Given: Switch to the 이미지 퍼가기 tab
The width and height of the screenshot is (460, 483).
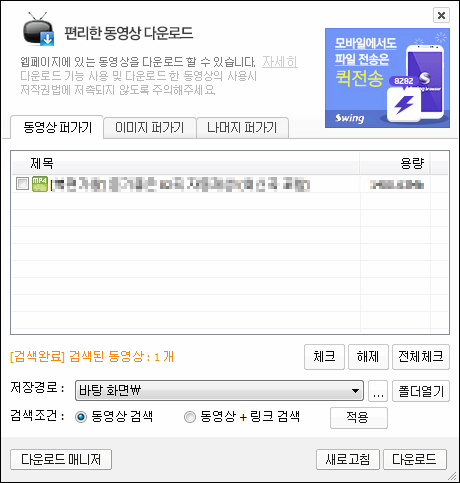Looking at the screenshot, I should coord(149,127).
